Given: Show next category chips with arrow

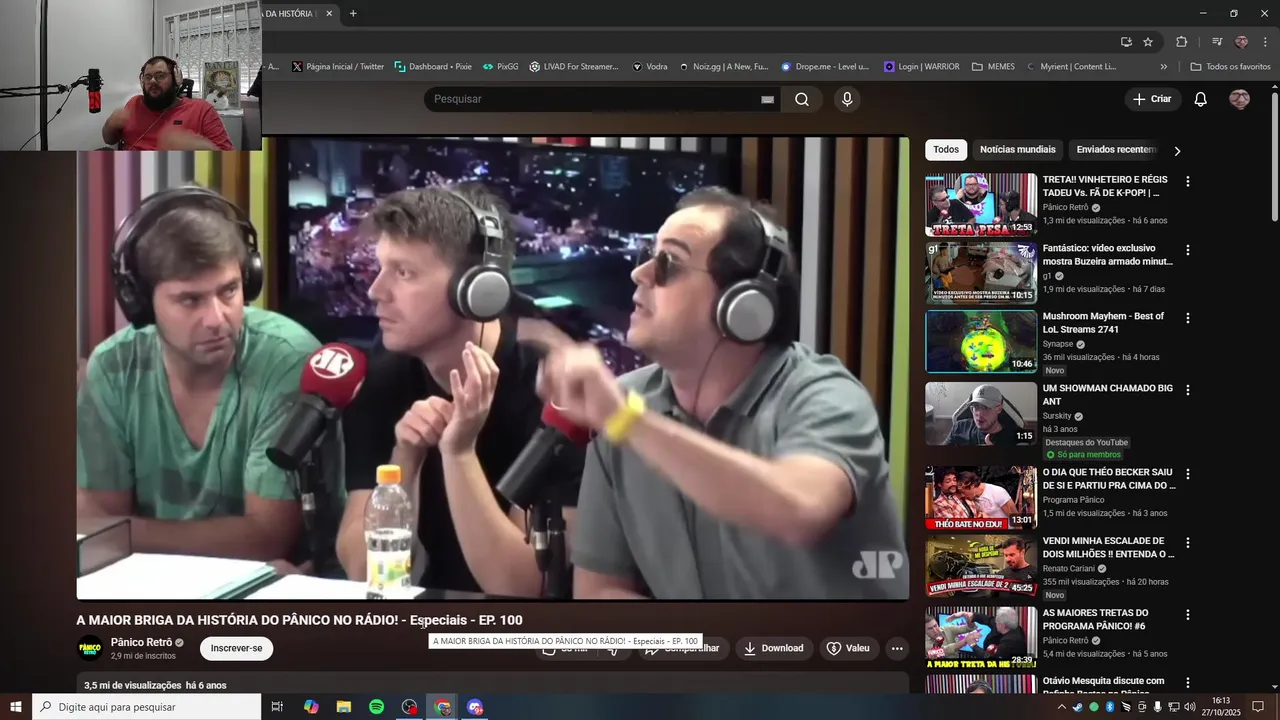Looking at the screenshot, I should [x=1177, y=151].
